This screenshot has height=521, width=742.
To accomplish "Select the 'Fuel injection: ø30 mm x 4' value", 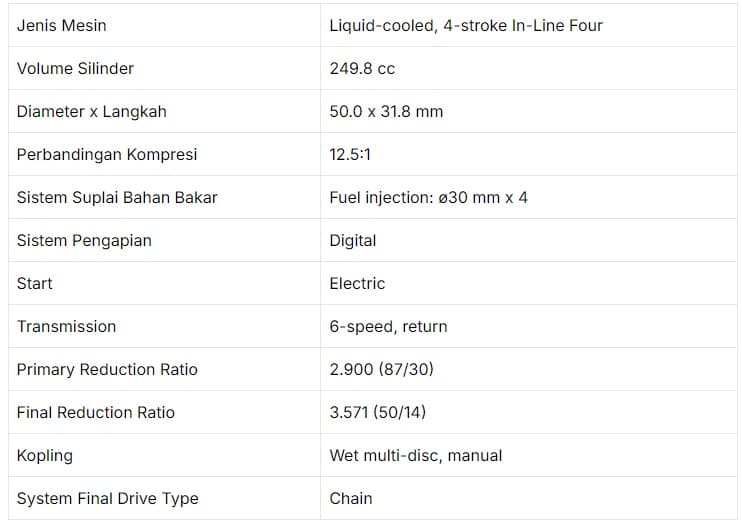I will pyautogui.click(x=428, y=197).
